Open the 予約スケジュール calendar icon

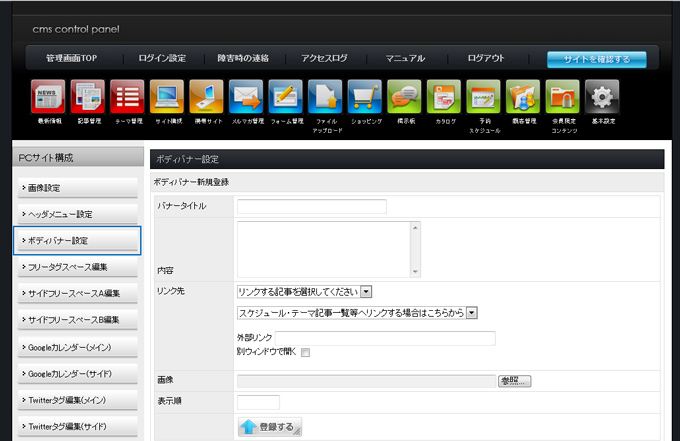[483, 97]
